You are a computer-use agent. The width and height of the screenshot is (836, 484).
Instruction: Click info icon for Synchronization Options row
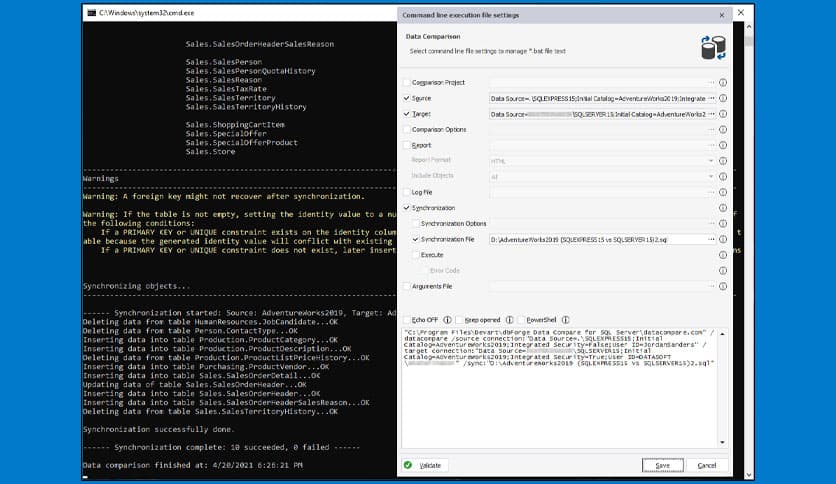pyautogui.click(x=723, y=223)
